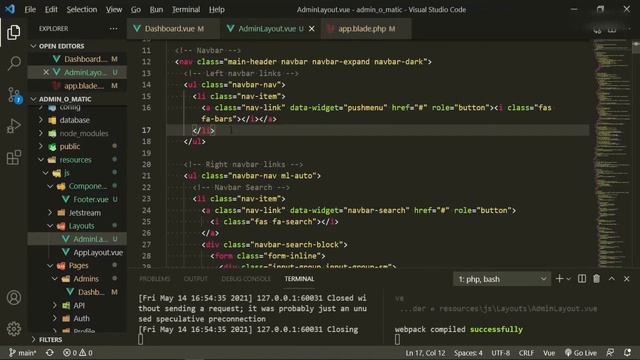Synchronize changes via status bar icon
Image resolution: width=640 pixels, height=360 pixels.
coord(50,353)
